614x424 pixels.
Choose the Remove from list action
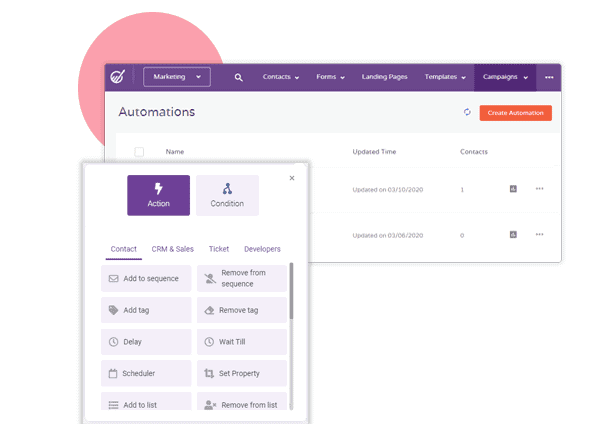(242, 402)
